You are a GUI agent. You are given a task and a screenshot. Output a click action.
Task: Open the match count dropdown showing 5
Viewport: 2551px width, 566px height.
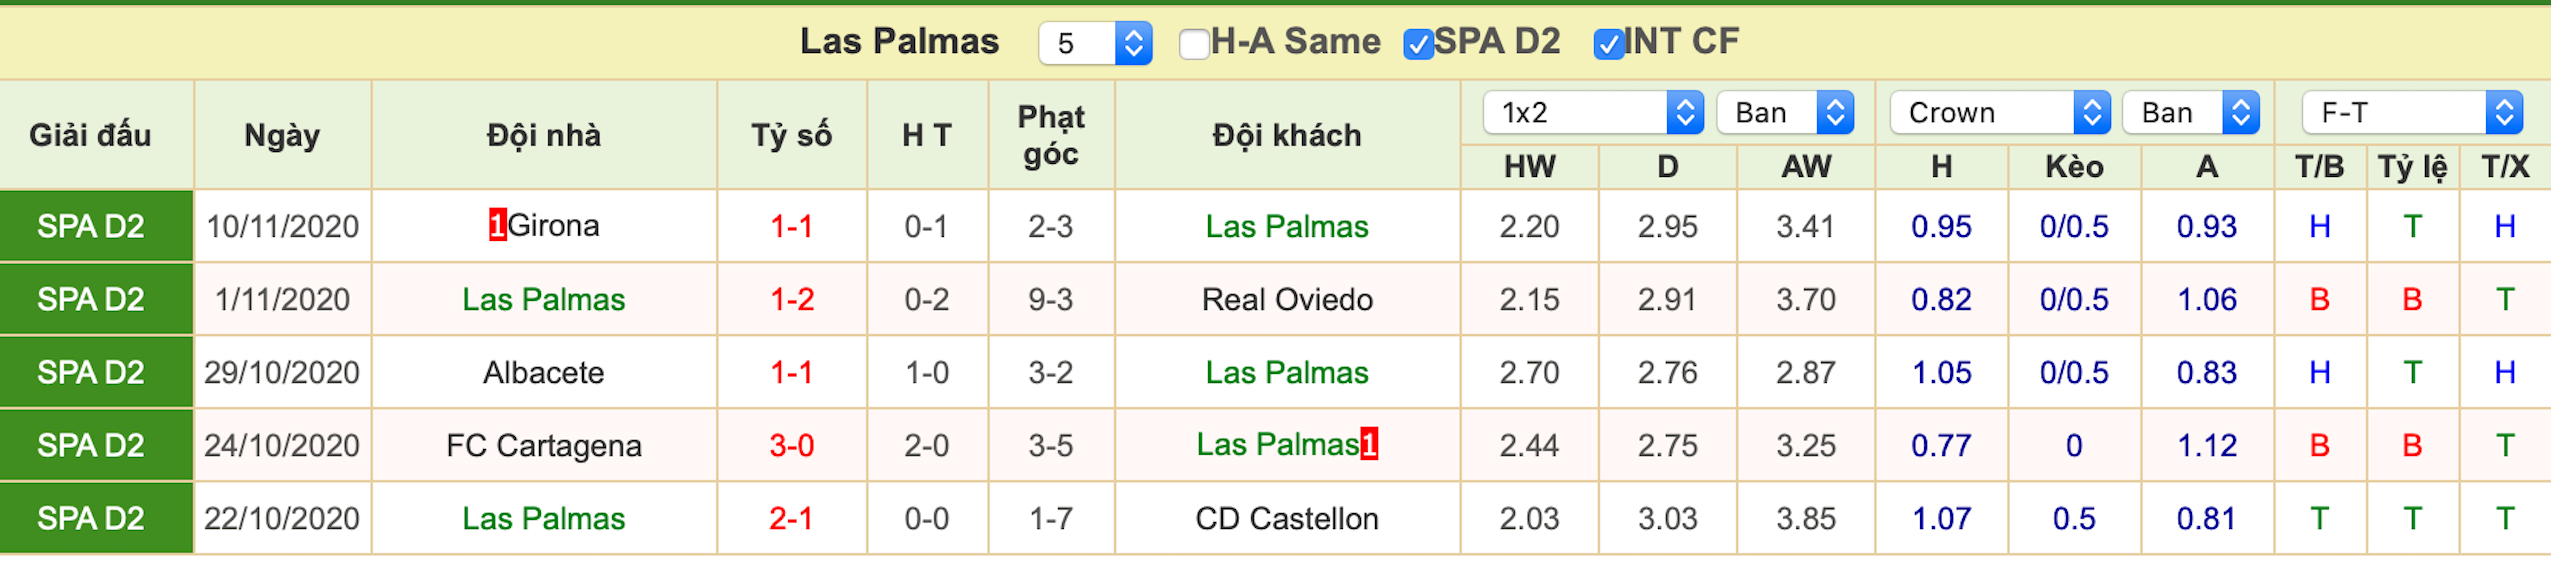[x=1095, y=43]
